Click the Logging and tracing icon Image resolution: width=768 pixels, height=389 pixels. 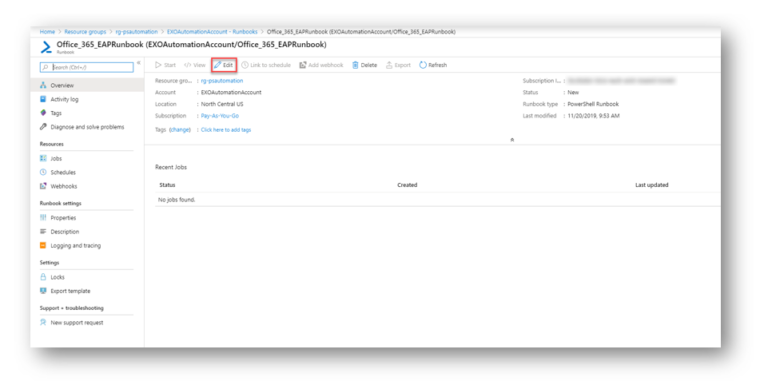43,245
